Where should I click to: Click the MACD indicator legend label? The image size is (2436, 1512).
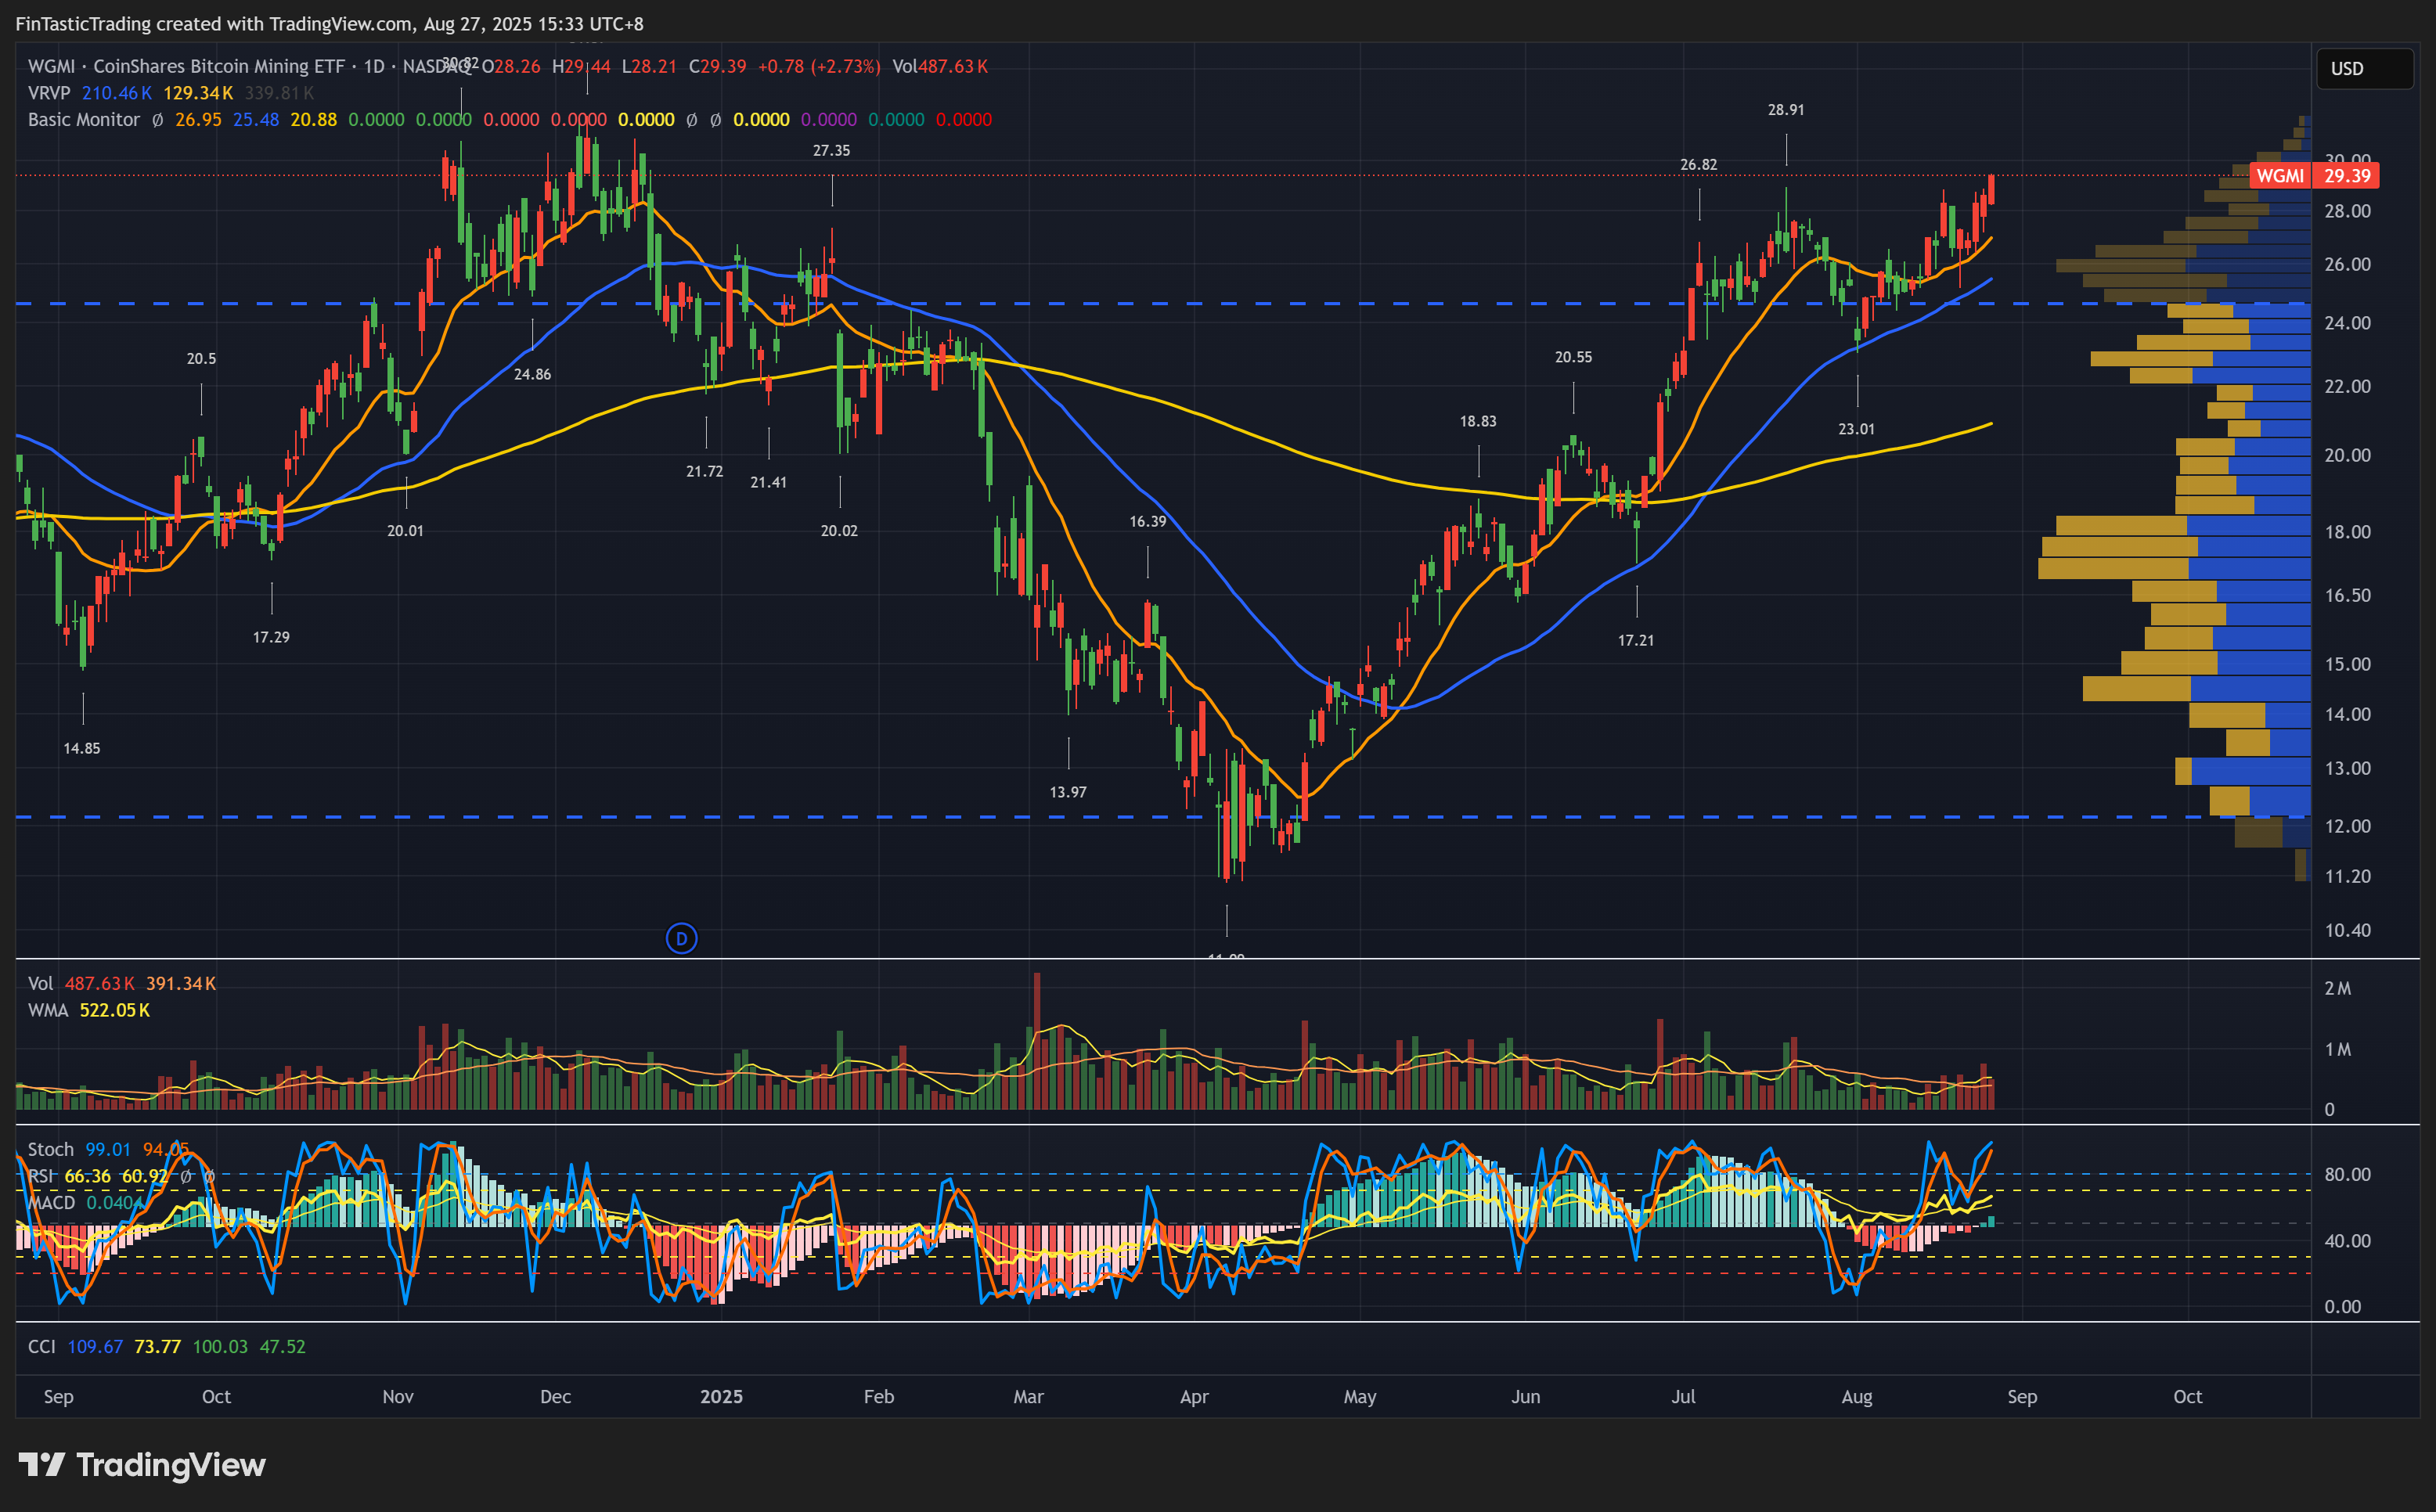(x=51, y=1202)
